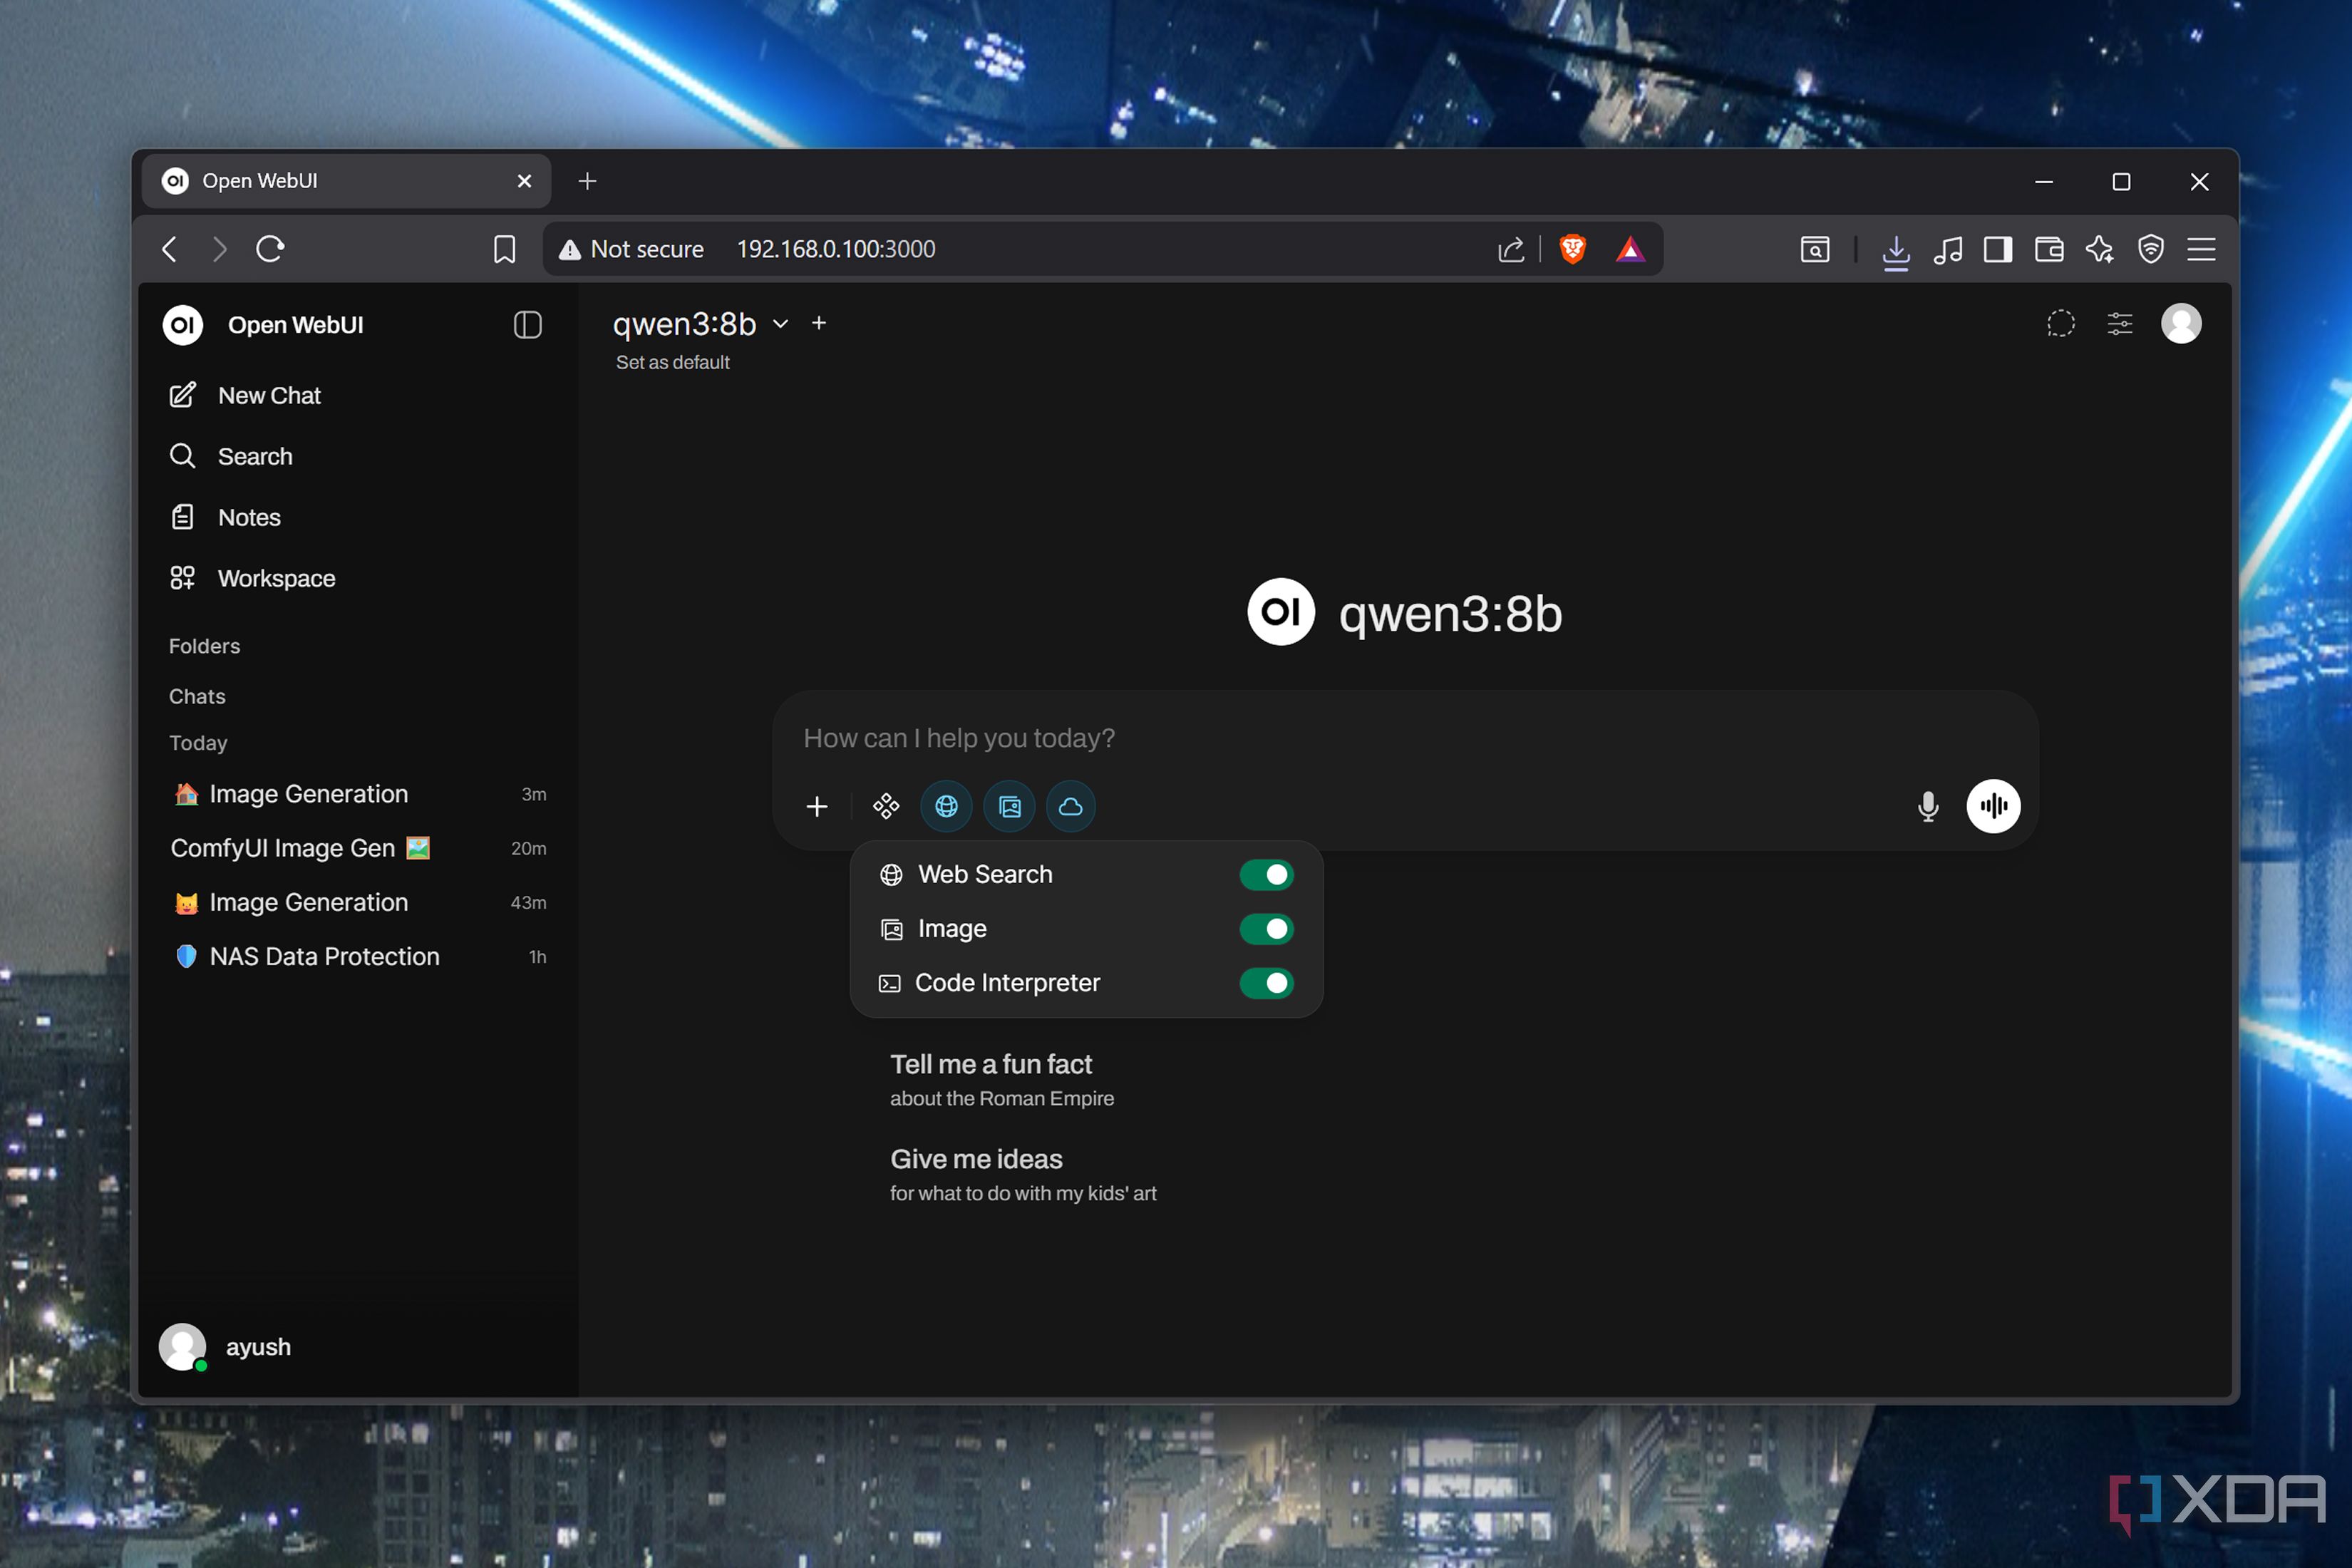Turn off the Code Interpreter toggle
The height and width of the screenshot is (1568, 2352).
pyautogui.click(x=1266, y=983)
